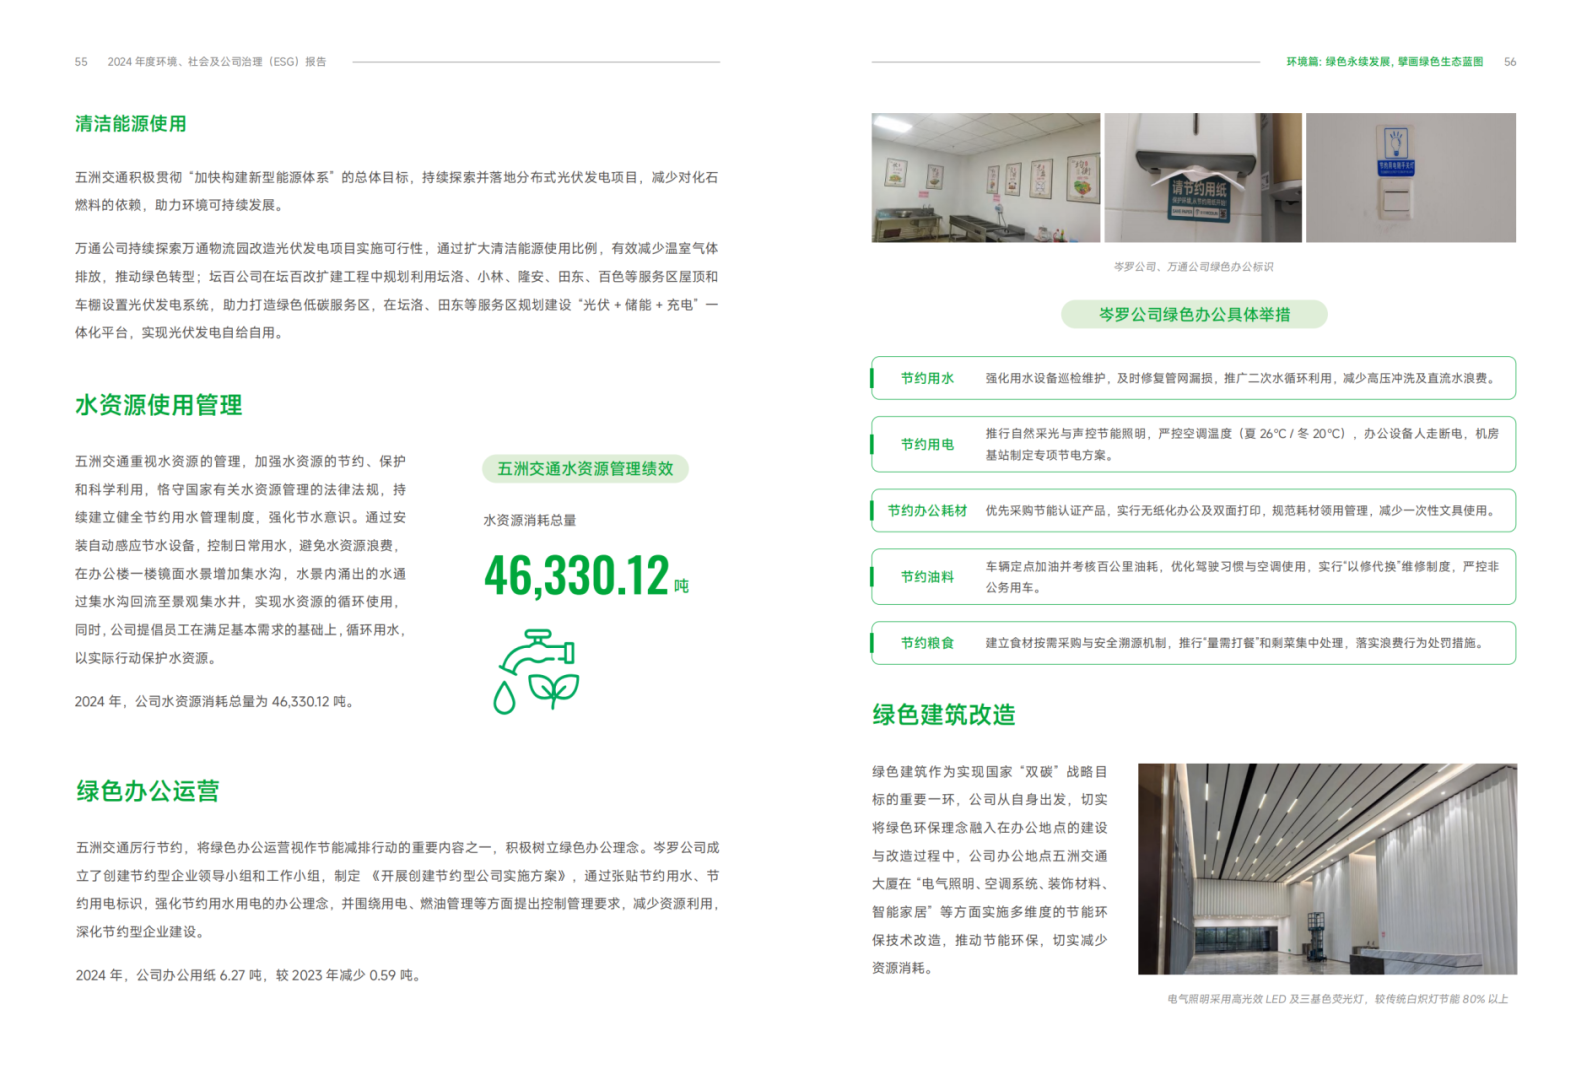1592x1080 pixels.
Task: Click the '节约粮食' row label
Action: click(x=927, y=643)
